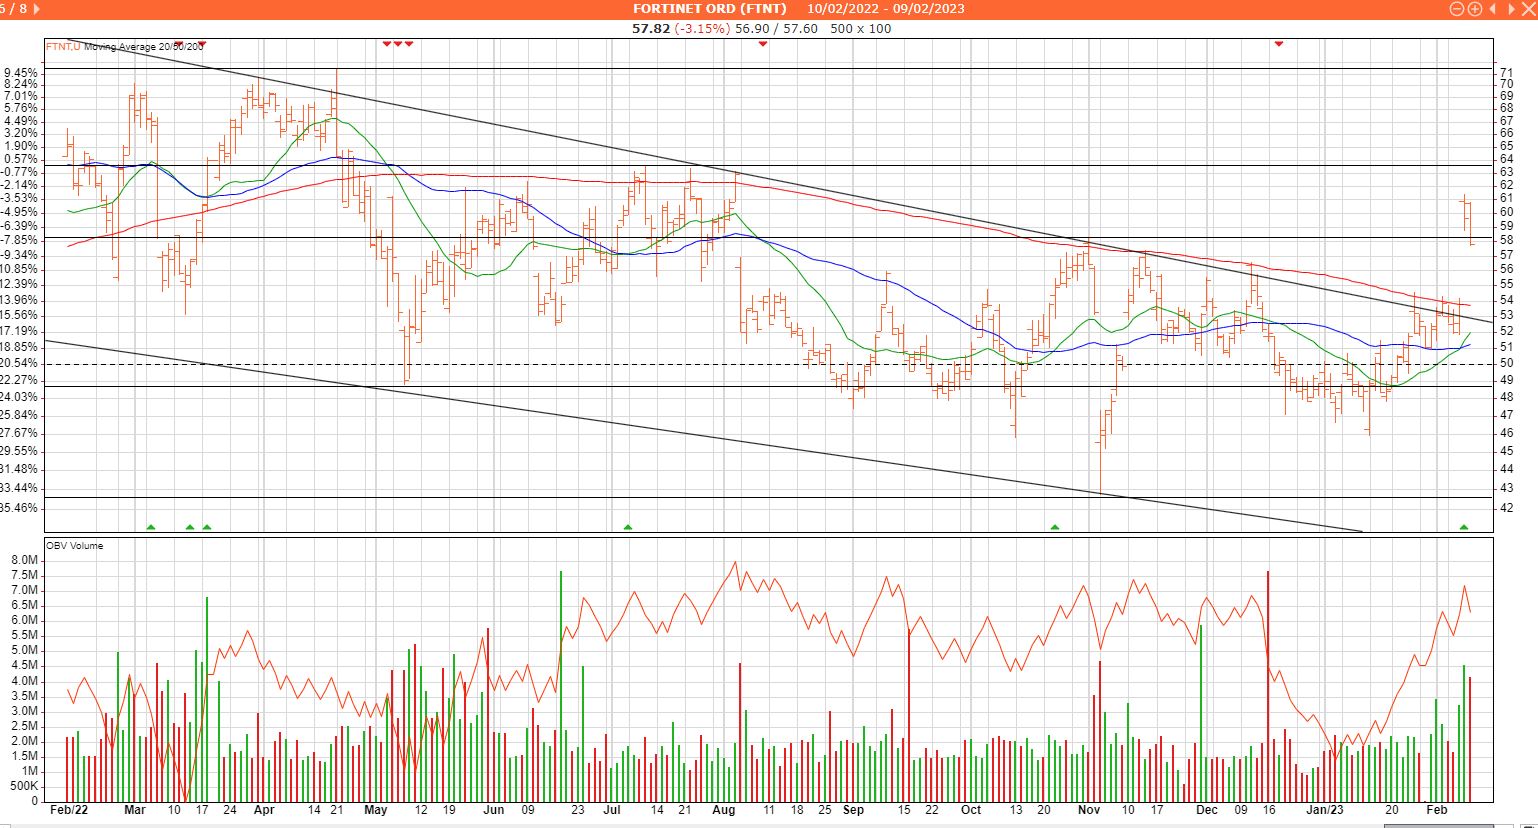
Task: Select the FTNT.U symbol label
Action: pos(63,46)
